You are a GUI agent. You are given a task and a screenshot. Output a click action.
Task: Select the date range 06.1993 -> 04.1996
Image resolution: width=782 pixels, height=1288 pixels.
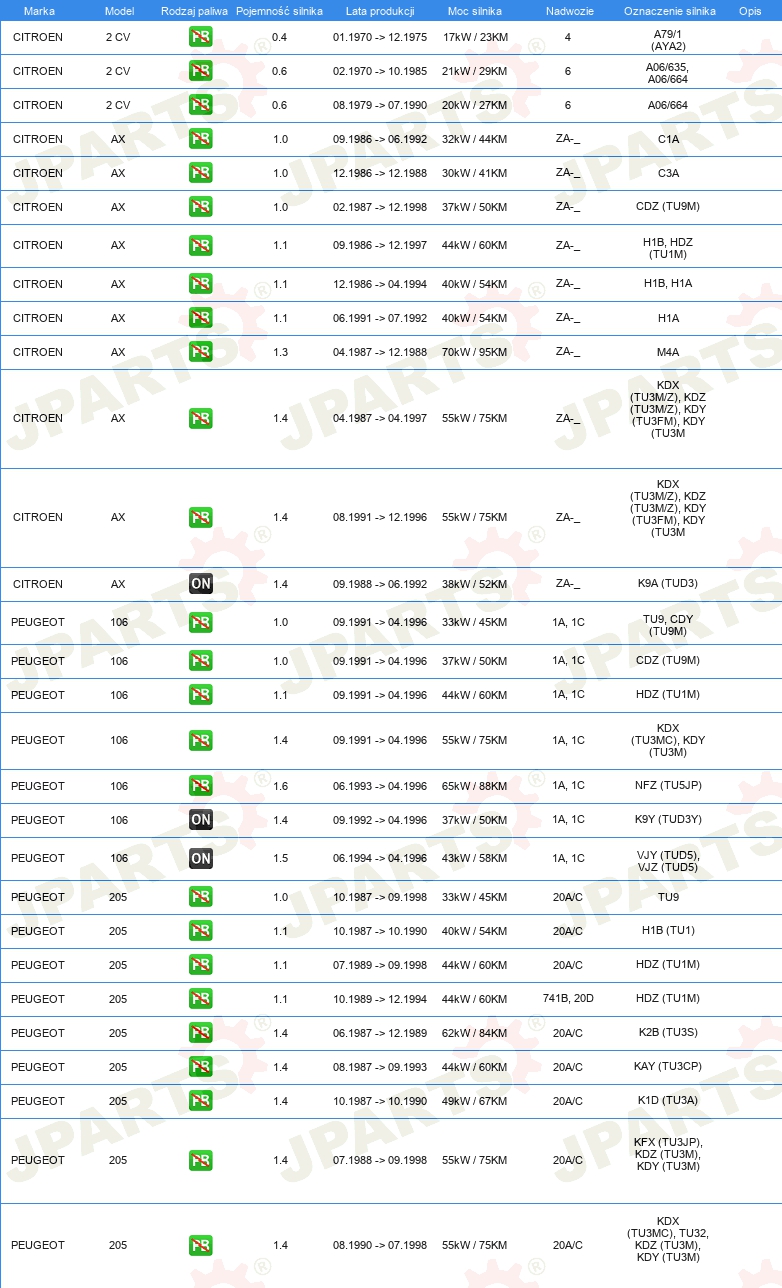pos(380,786)
